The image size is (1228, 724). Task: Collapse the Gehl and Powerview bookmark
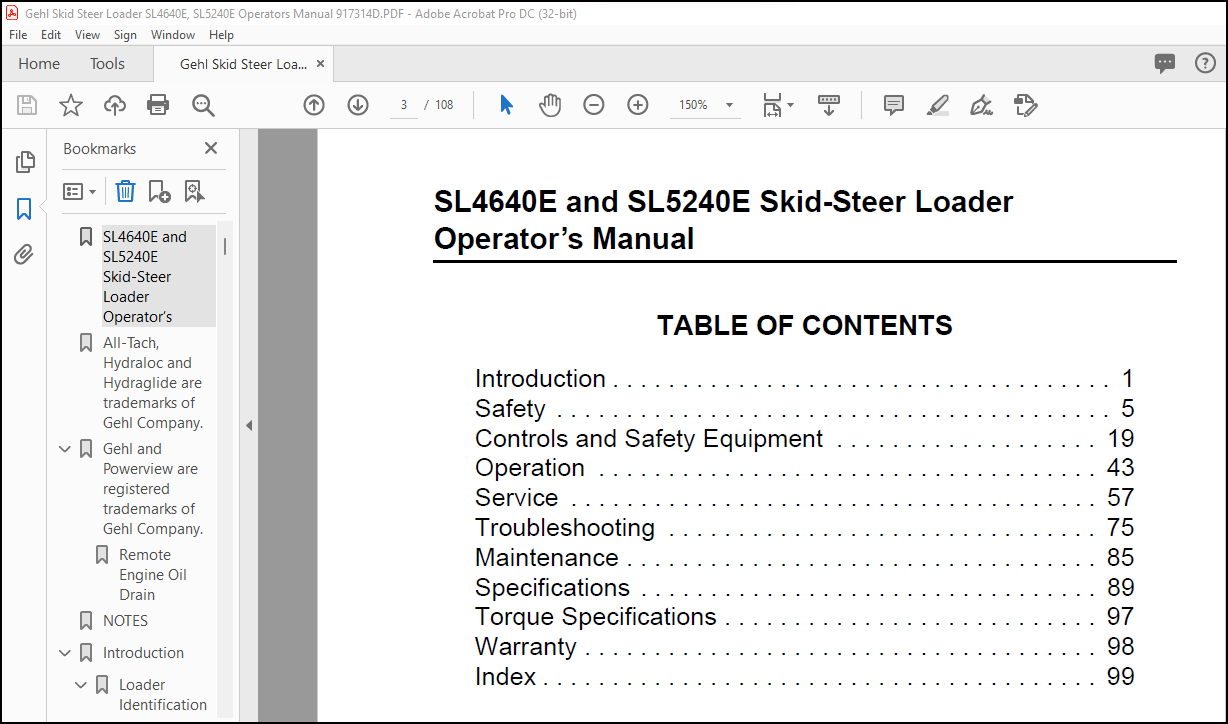point(65,449)
